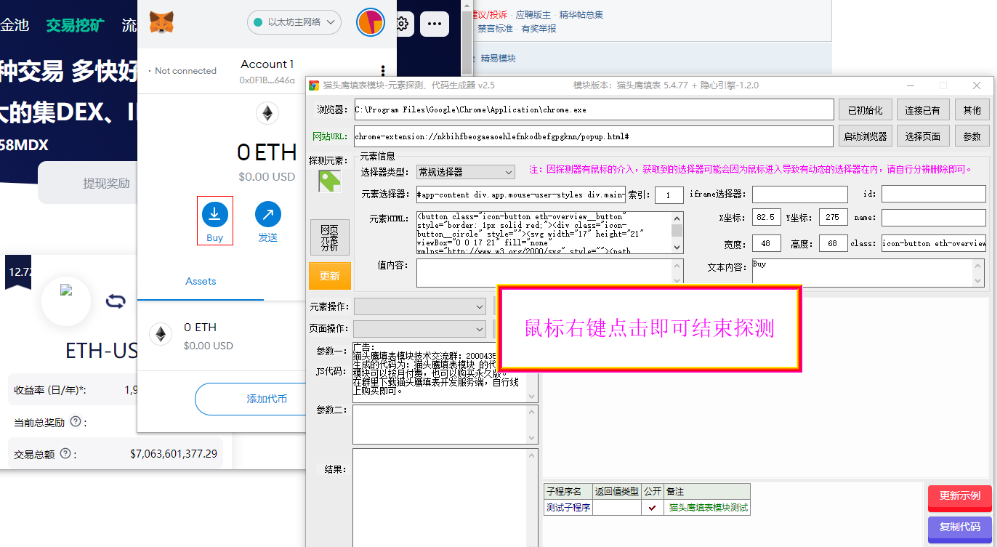The image size is (997, 547).
Task: Click the Account 1 name in MetaMask
Action: [x=267, y=64]
